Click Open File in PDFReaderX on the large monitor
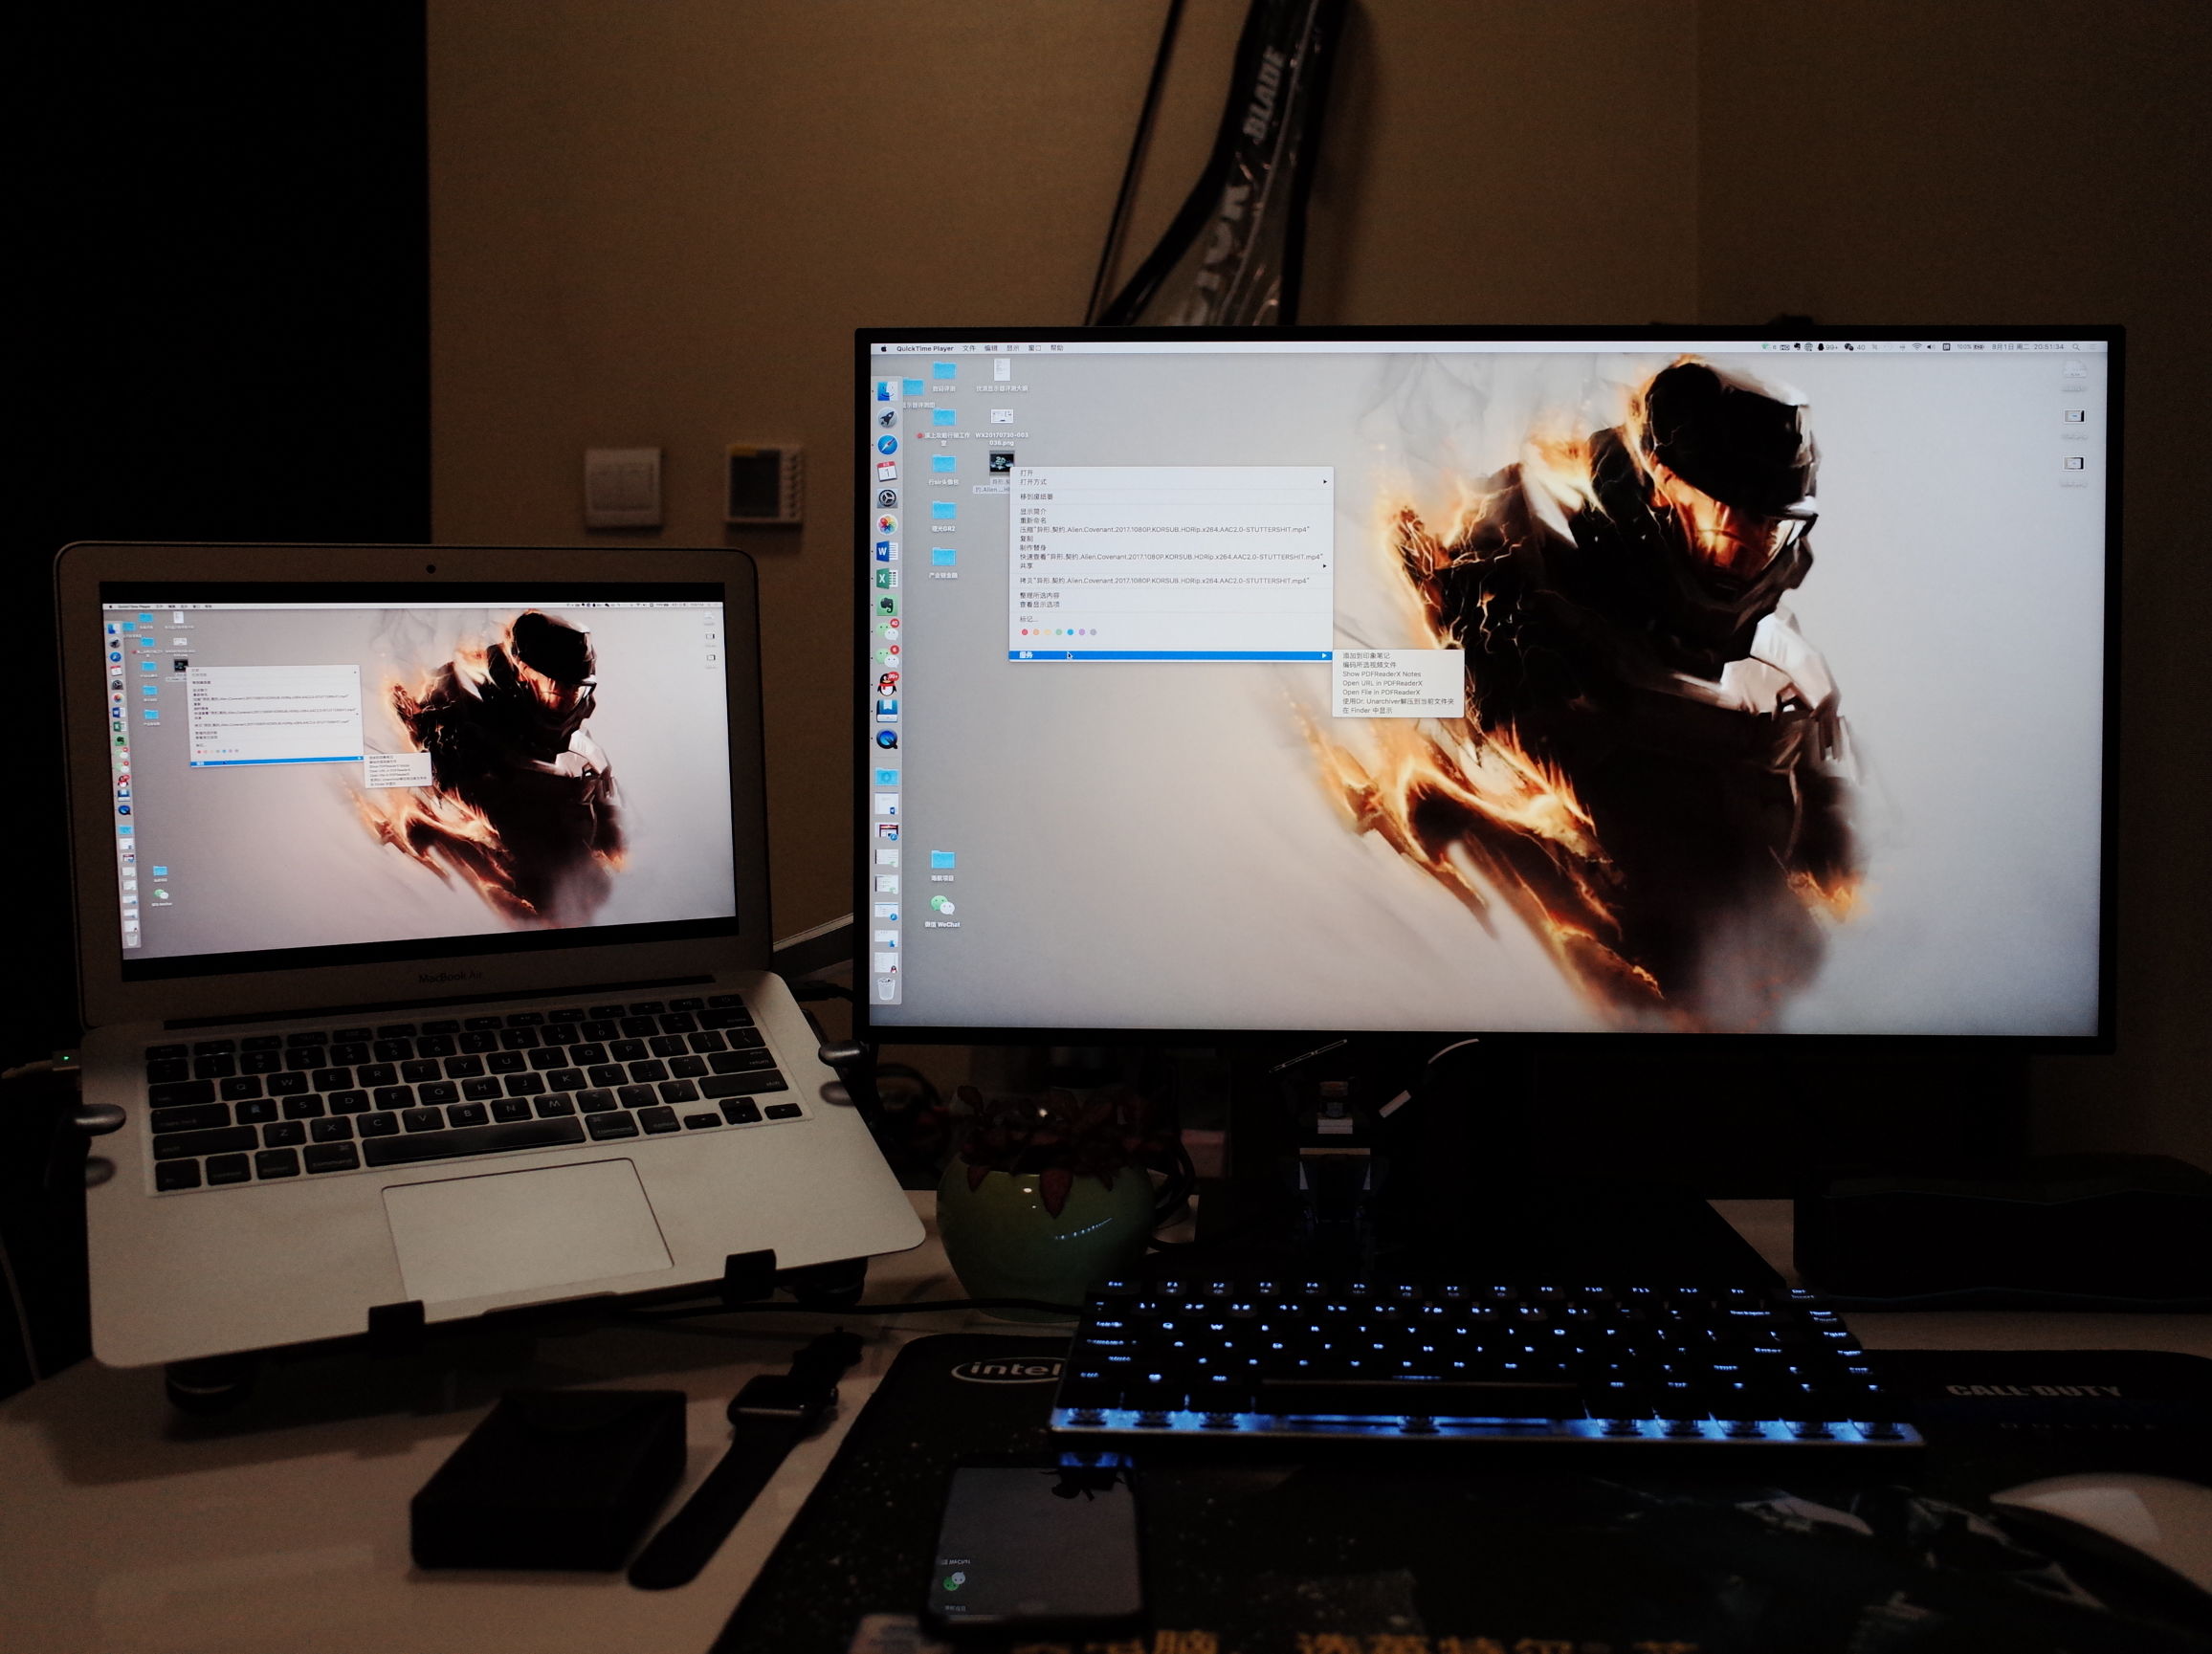 pos(1381,692)
